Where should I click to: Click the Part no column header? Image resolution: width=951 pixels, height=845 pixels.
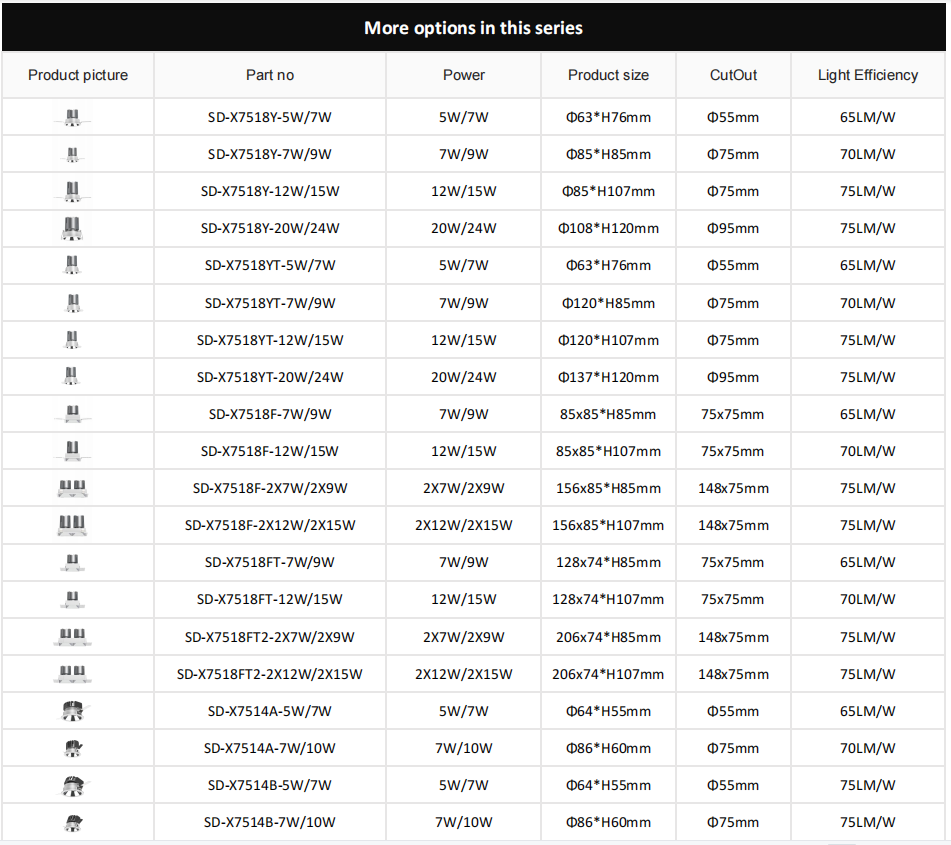270,75
